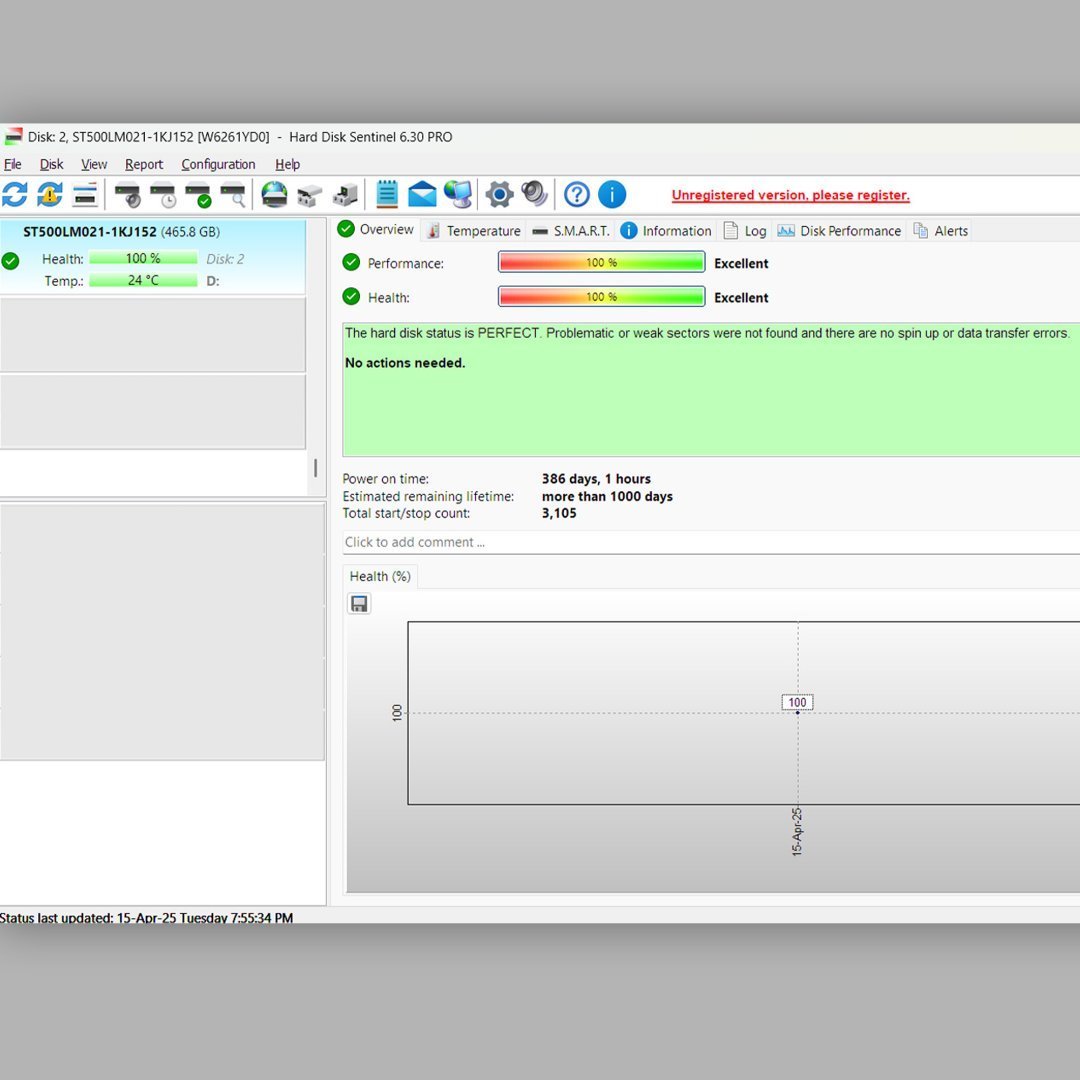Open settings with the gear icon
Viewport: 1080px width, 1080px height.
(499, 194)
